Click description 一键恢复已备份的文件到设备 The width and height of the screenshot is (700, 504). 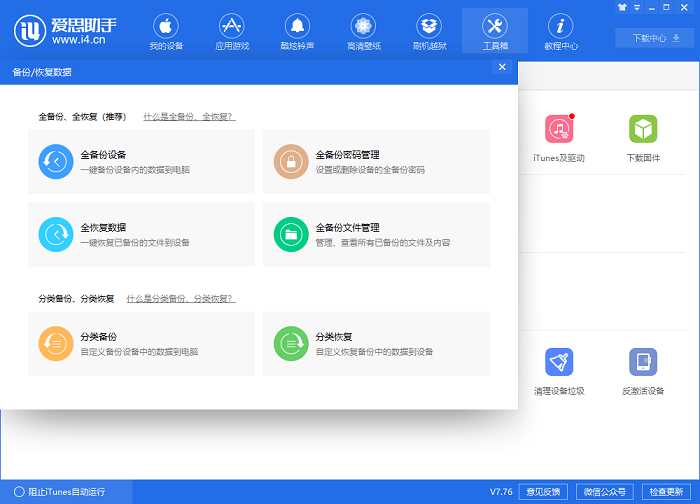coord(135,243)
